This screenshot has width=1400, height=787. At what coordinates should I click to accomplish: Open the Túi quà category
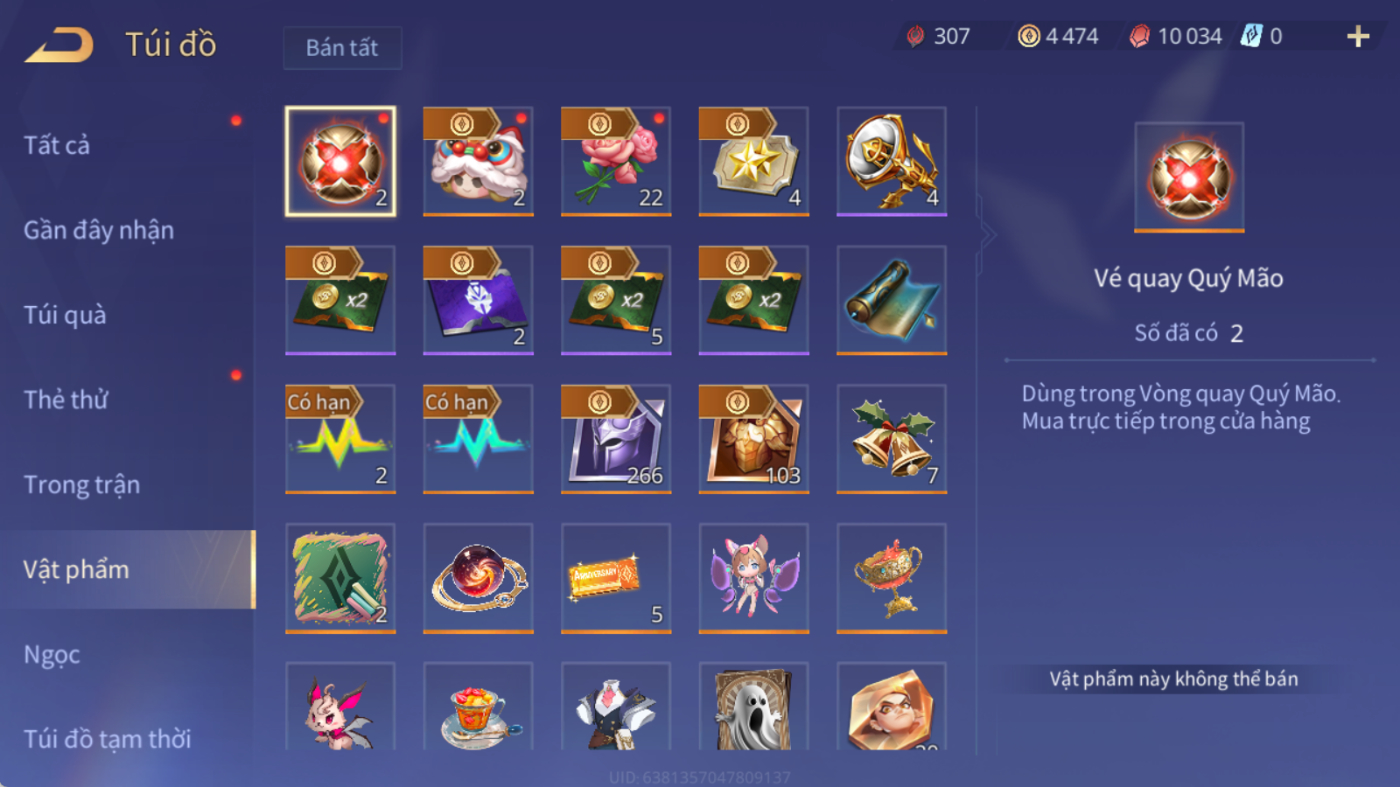65,315
